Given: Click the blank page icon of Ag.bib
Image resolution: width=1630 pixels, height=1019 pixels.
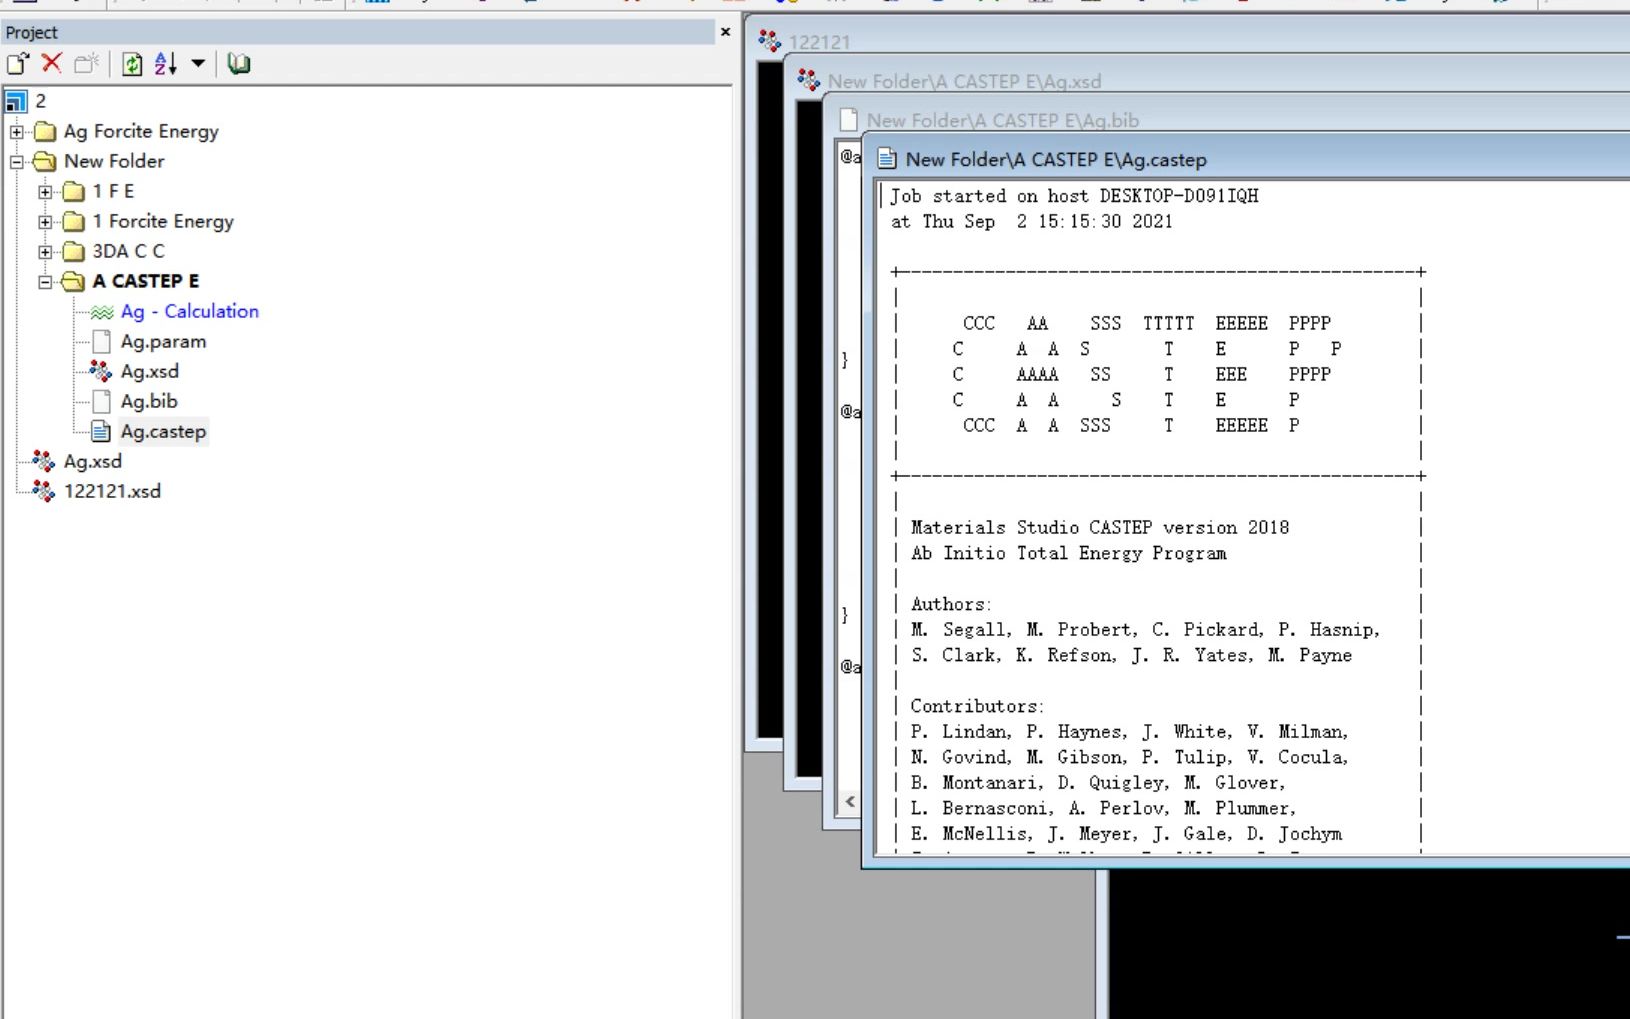Looking at the screenshot, I should pyautogui.click(x=101, y=401).
